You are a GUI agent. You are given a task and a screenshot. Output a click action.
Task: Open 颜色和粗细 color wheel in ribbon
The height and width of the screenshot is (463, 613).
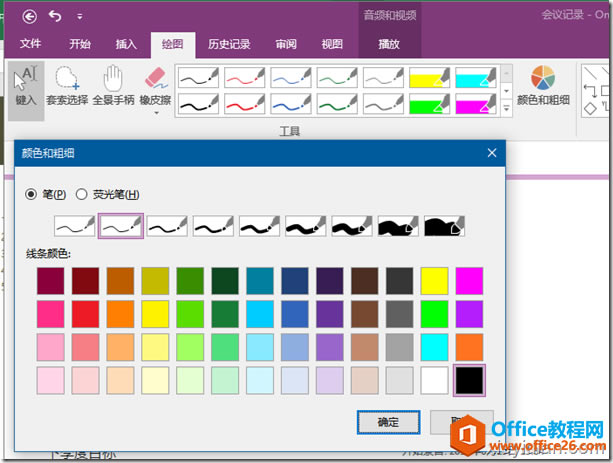pyautogui.click(x=543, y=86)
